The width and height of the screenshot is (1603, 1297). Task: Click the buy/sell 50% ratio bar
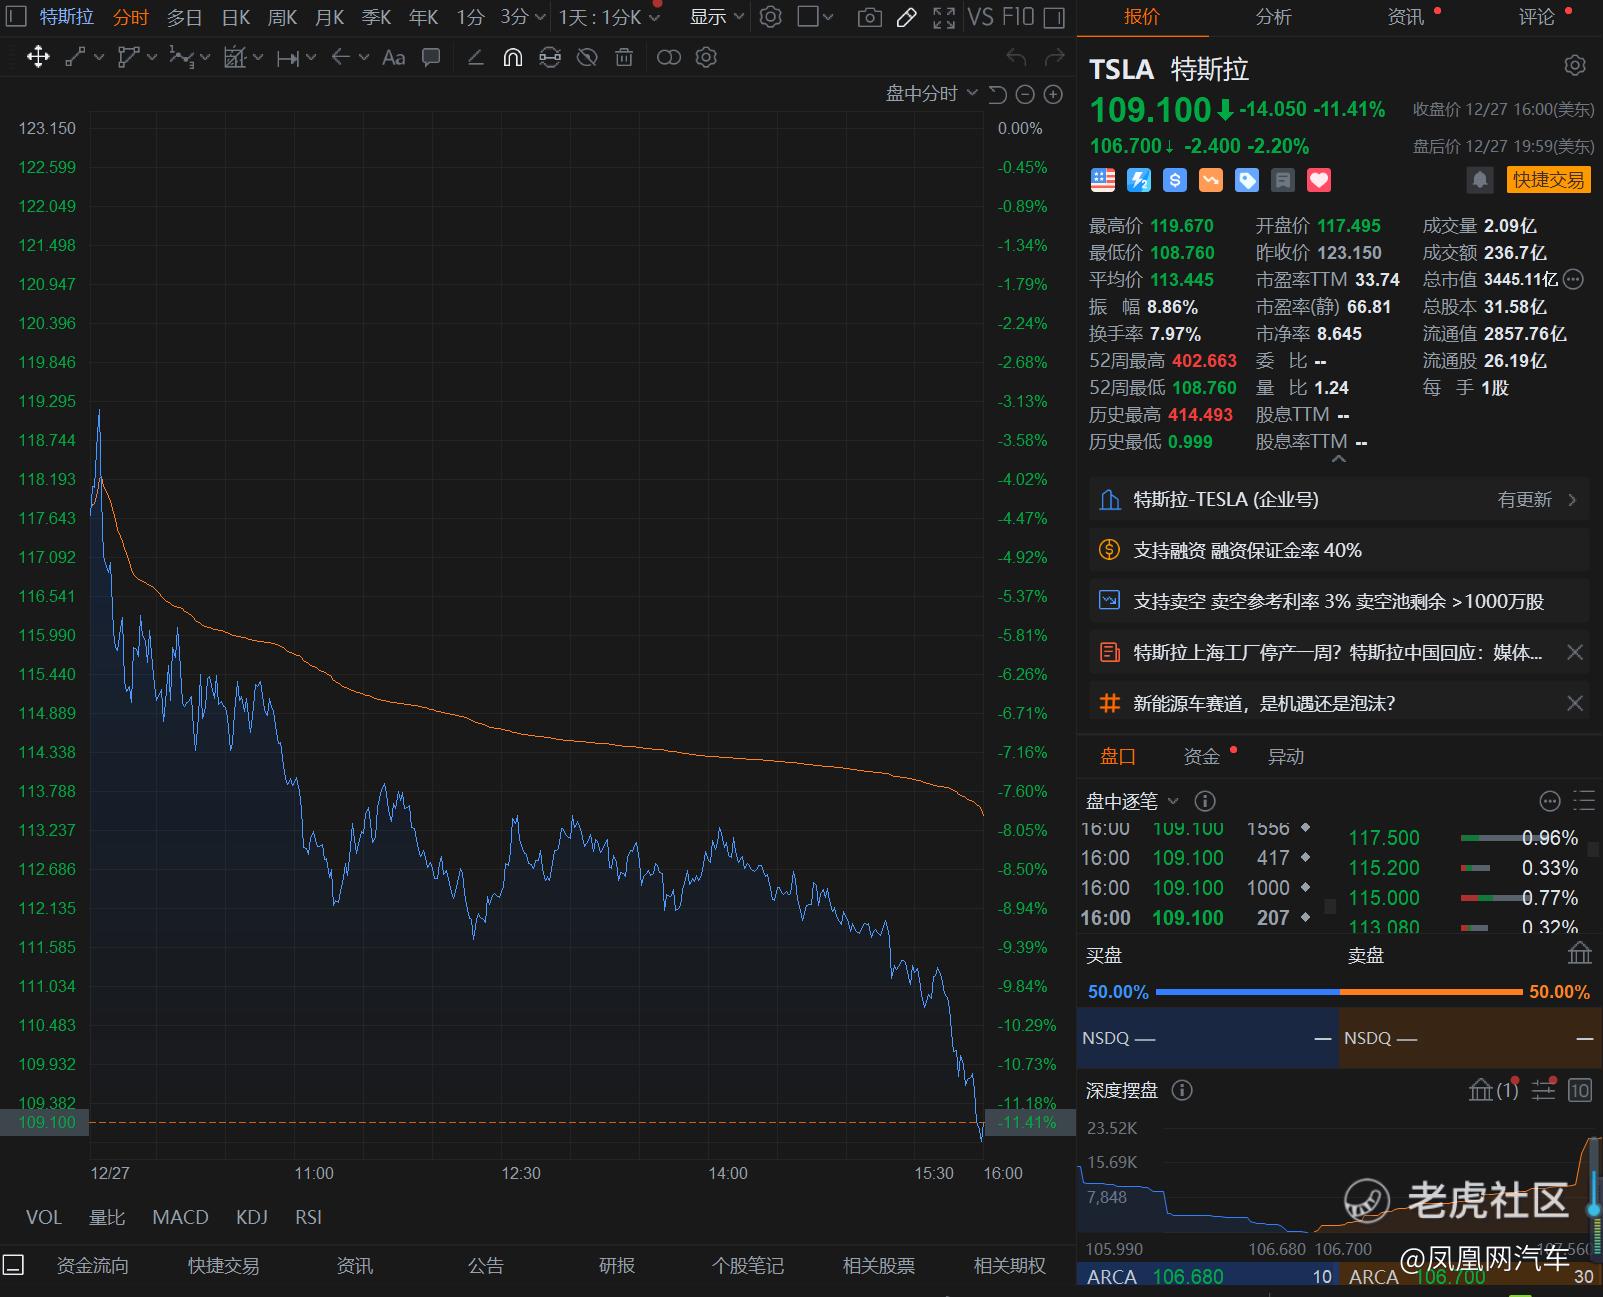(1339, 992)
